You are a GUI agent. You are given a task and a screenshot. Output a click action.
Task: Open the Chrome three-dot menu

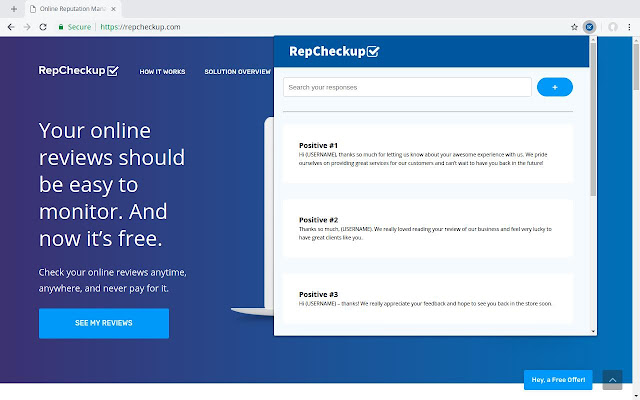point(629,27)
